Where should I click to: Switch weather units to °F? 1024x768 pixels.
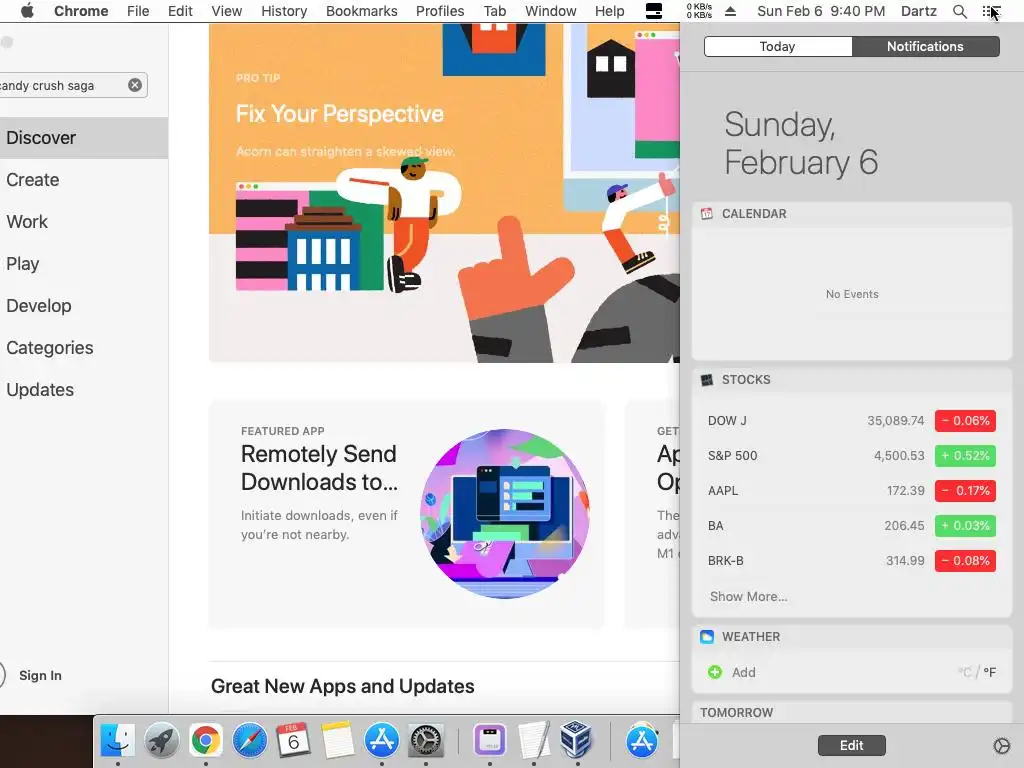point(989,672)
